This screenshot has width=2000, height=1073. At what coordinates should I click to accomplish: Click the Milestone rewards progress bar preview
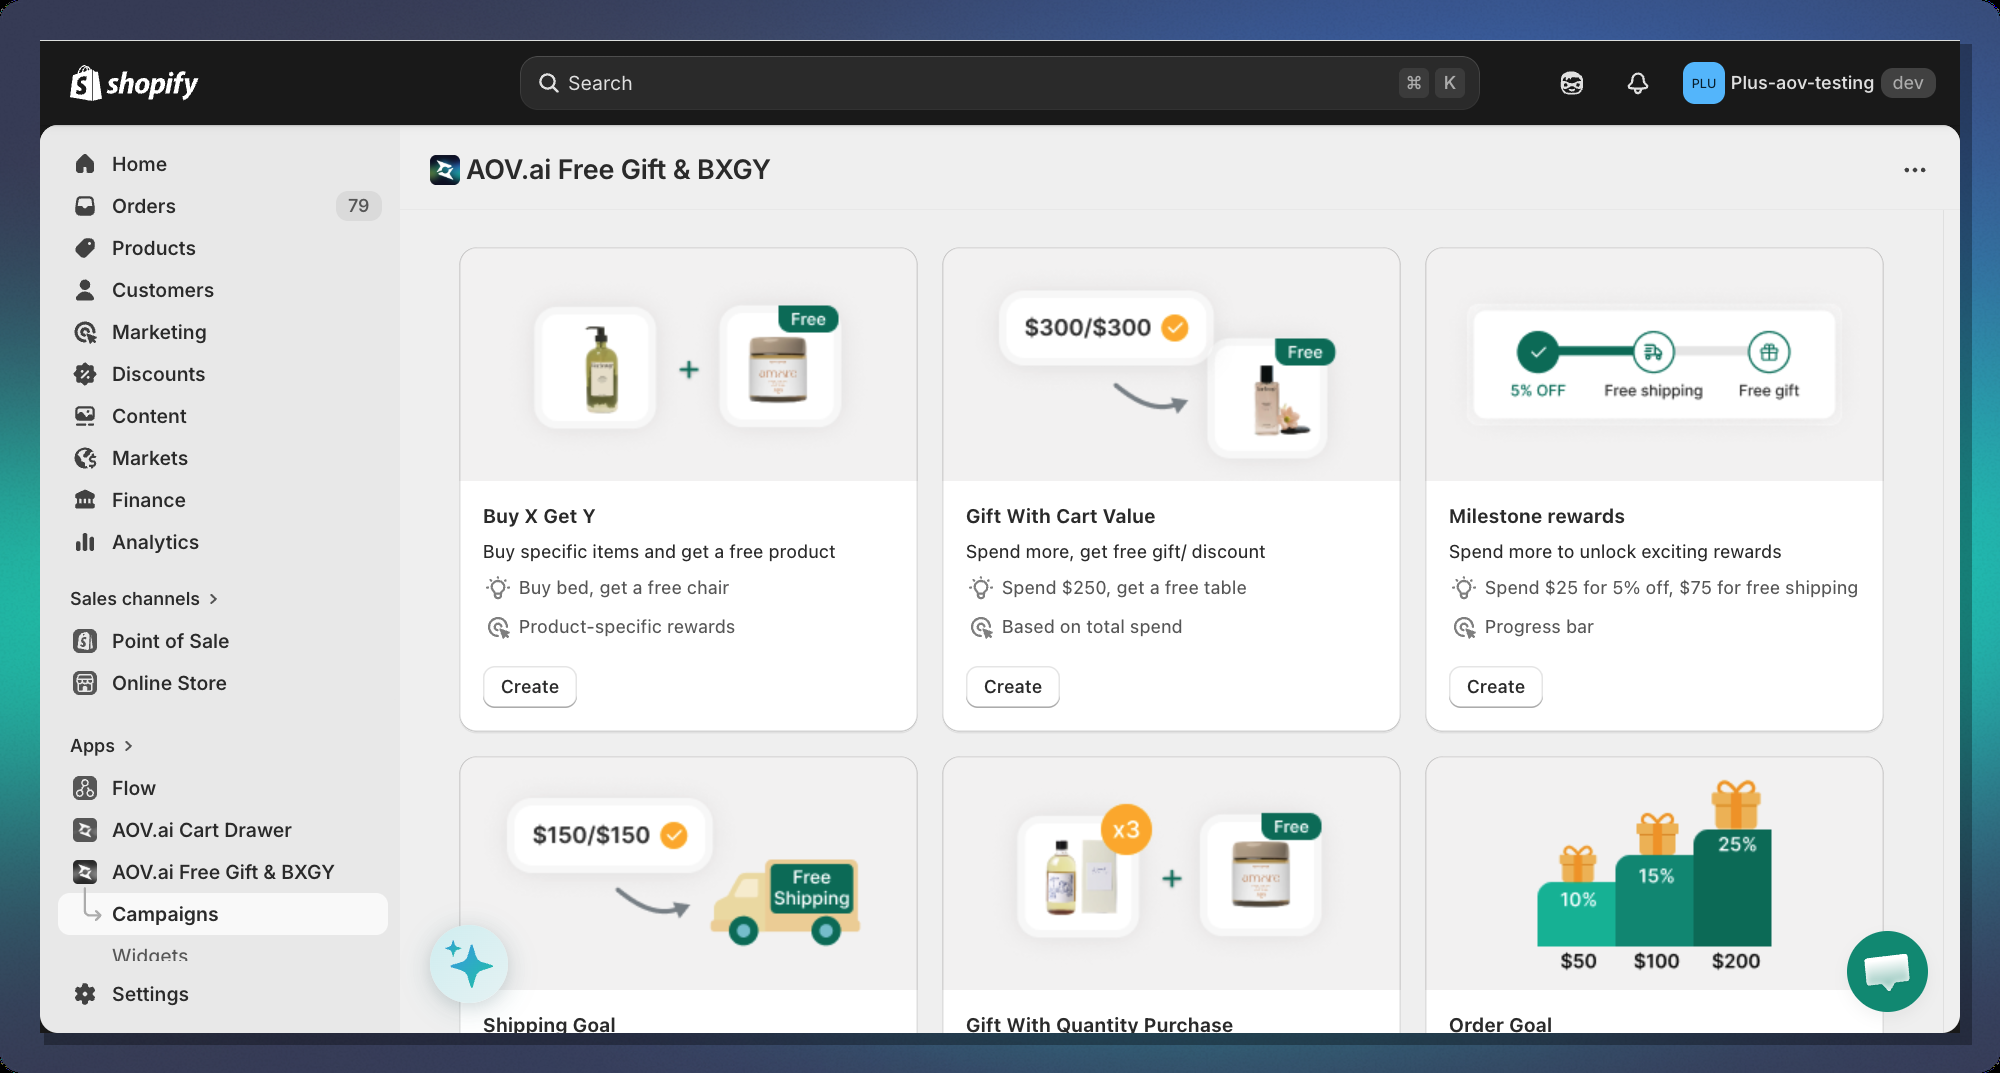1653,365
